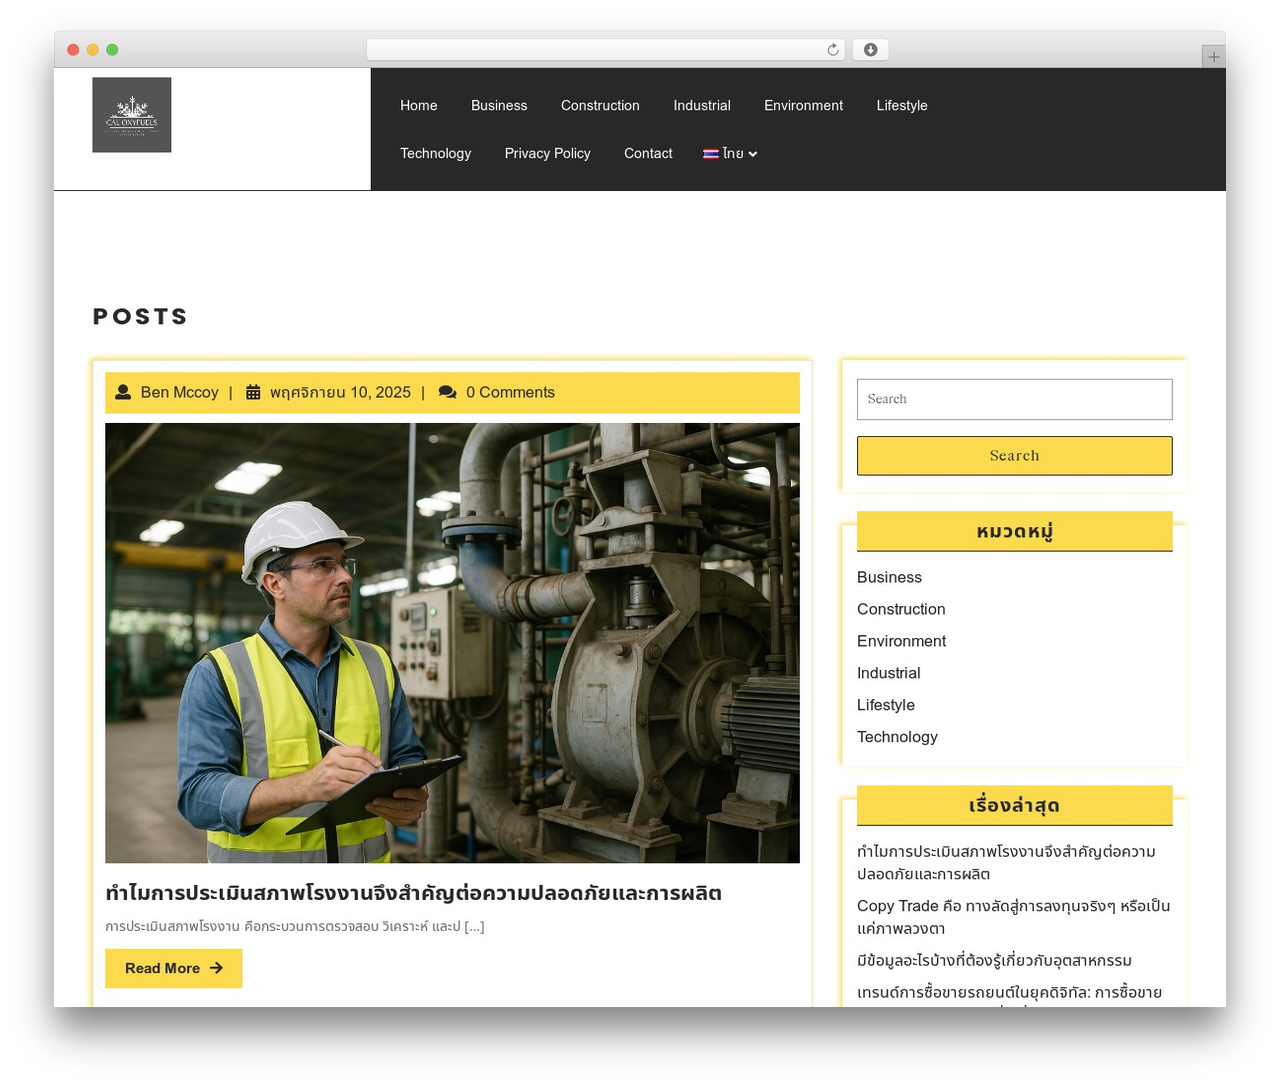The width and height of the screenshot is (1280, 1084).
Task: Select Construction in the sidebar categories
Action: [x=901, y=609]
